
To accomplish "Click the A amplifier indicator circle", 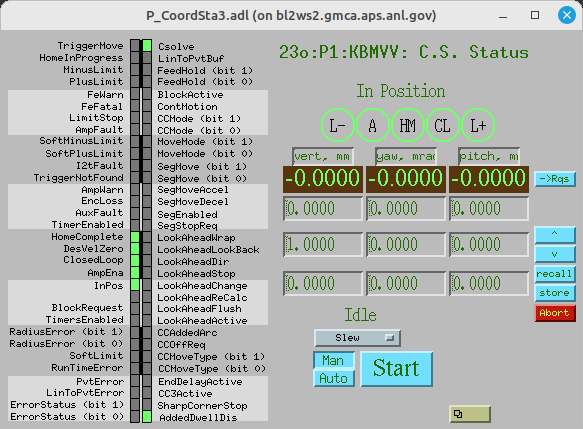I will pos(373,125).
